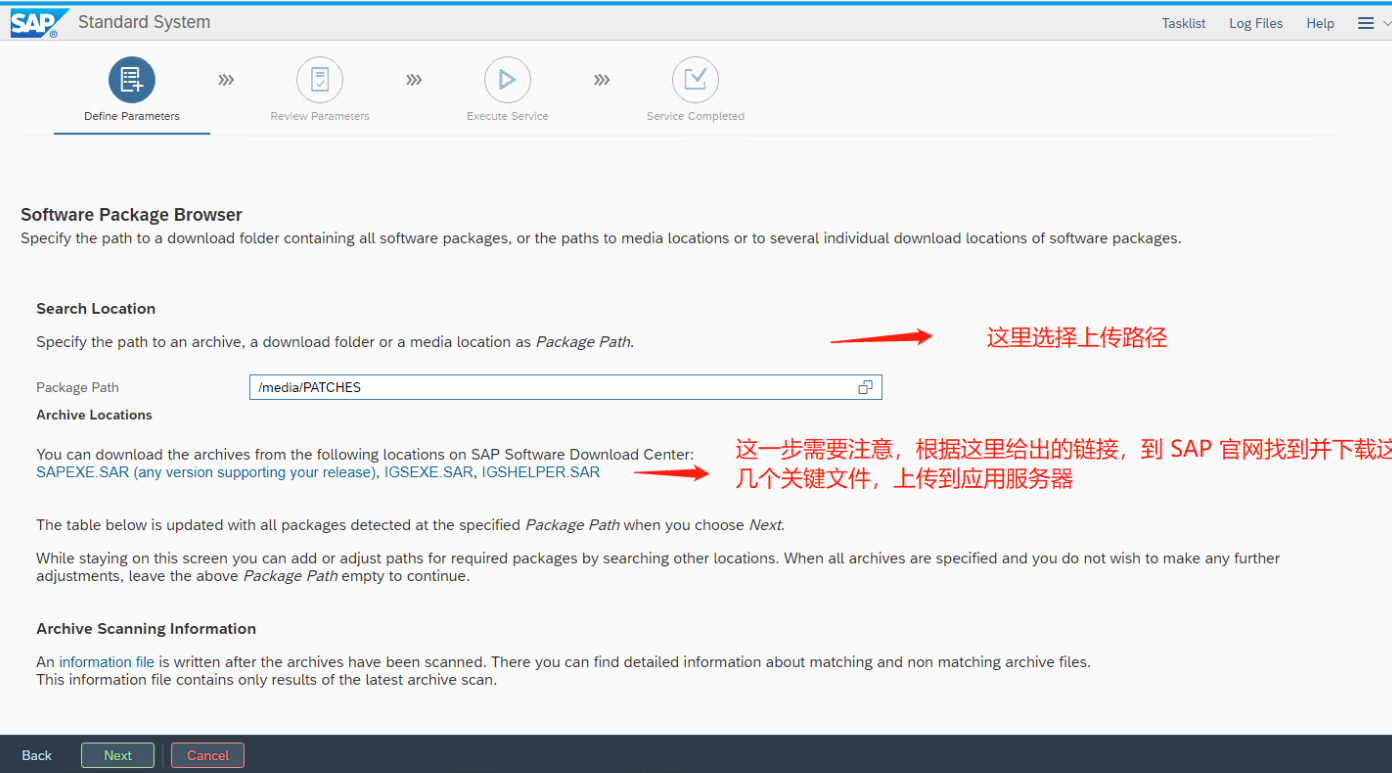Open the information file link
The height and width of the screenshot is (773, 1392).
[106, 662]
